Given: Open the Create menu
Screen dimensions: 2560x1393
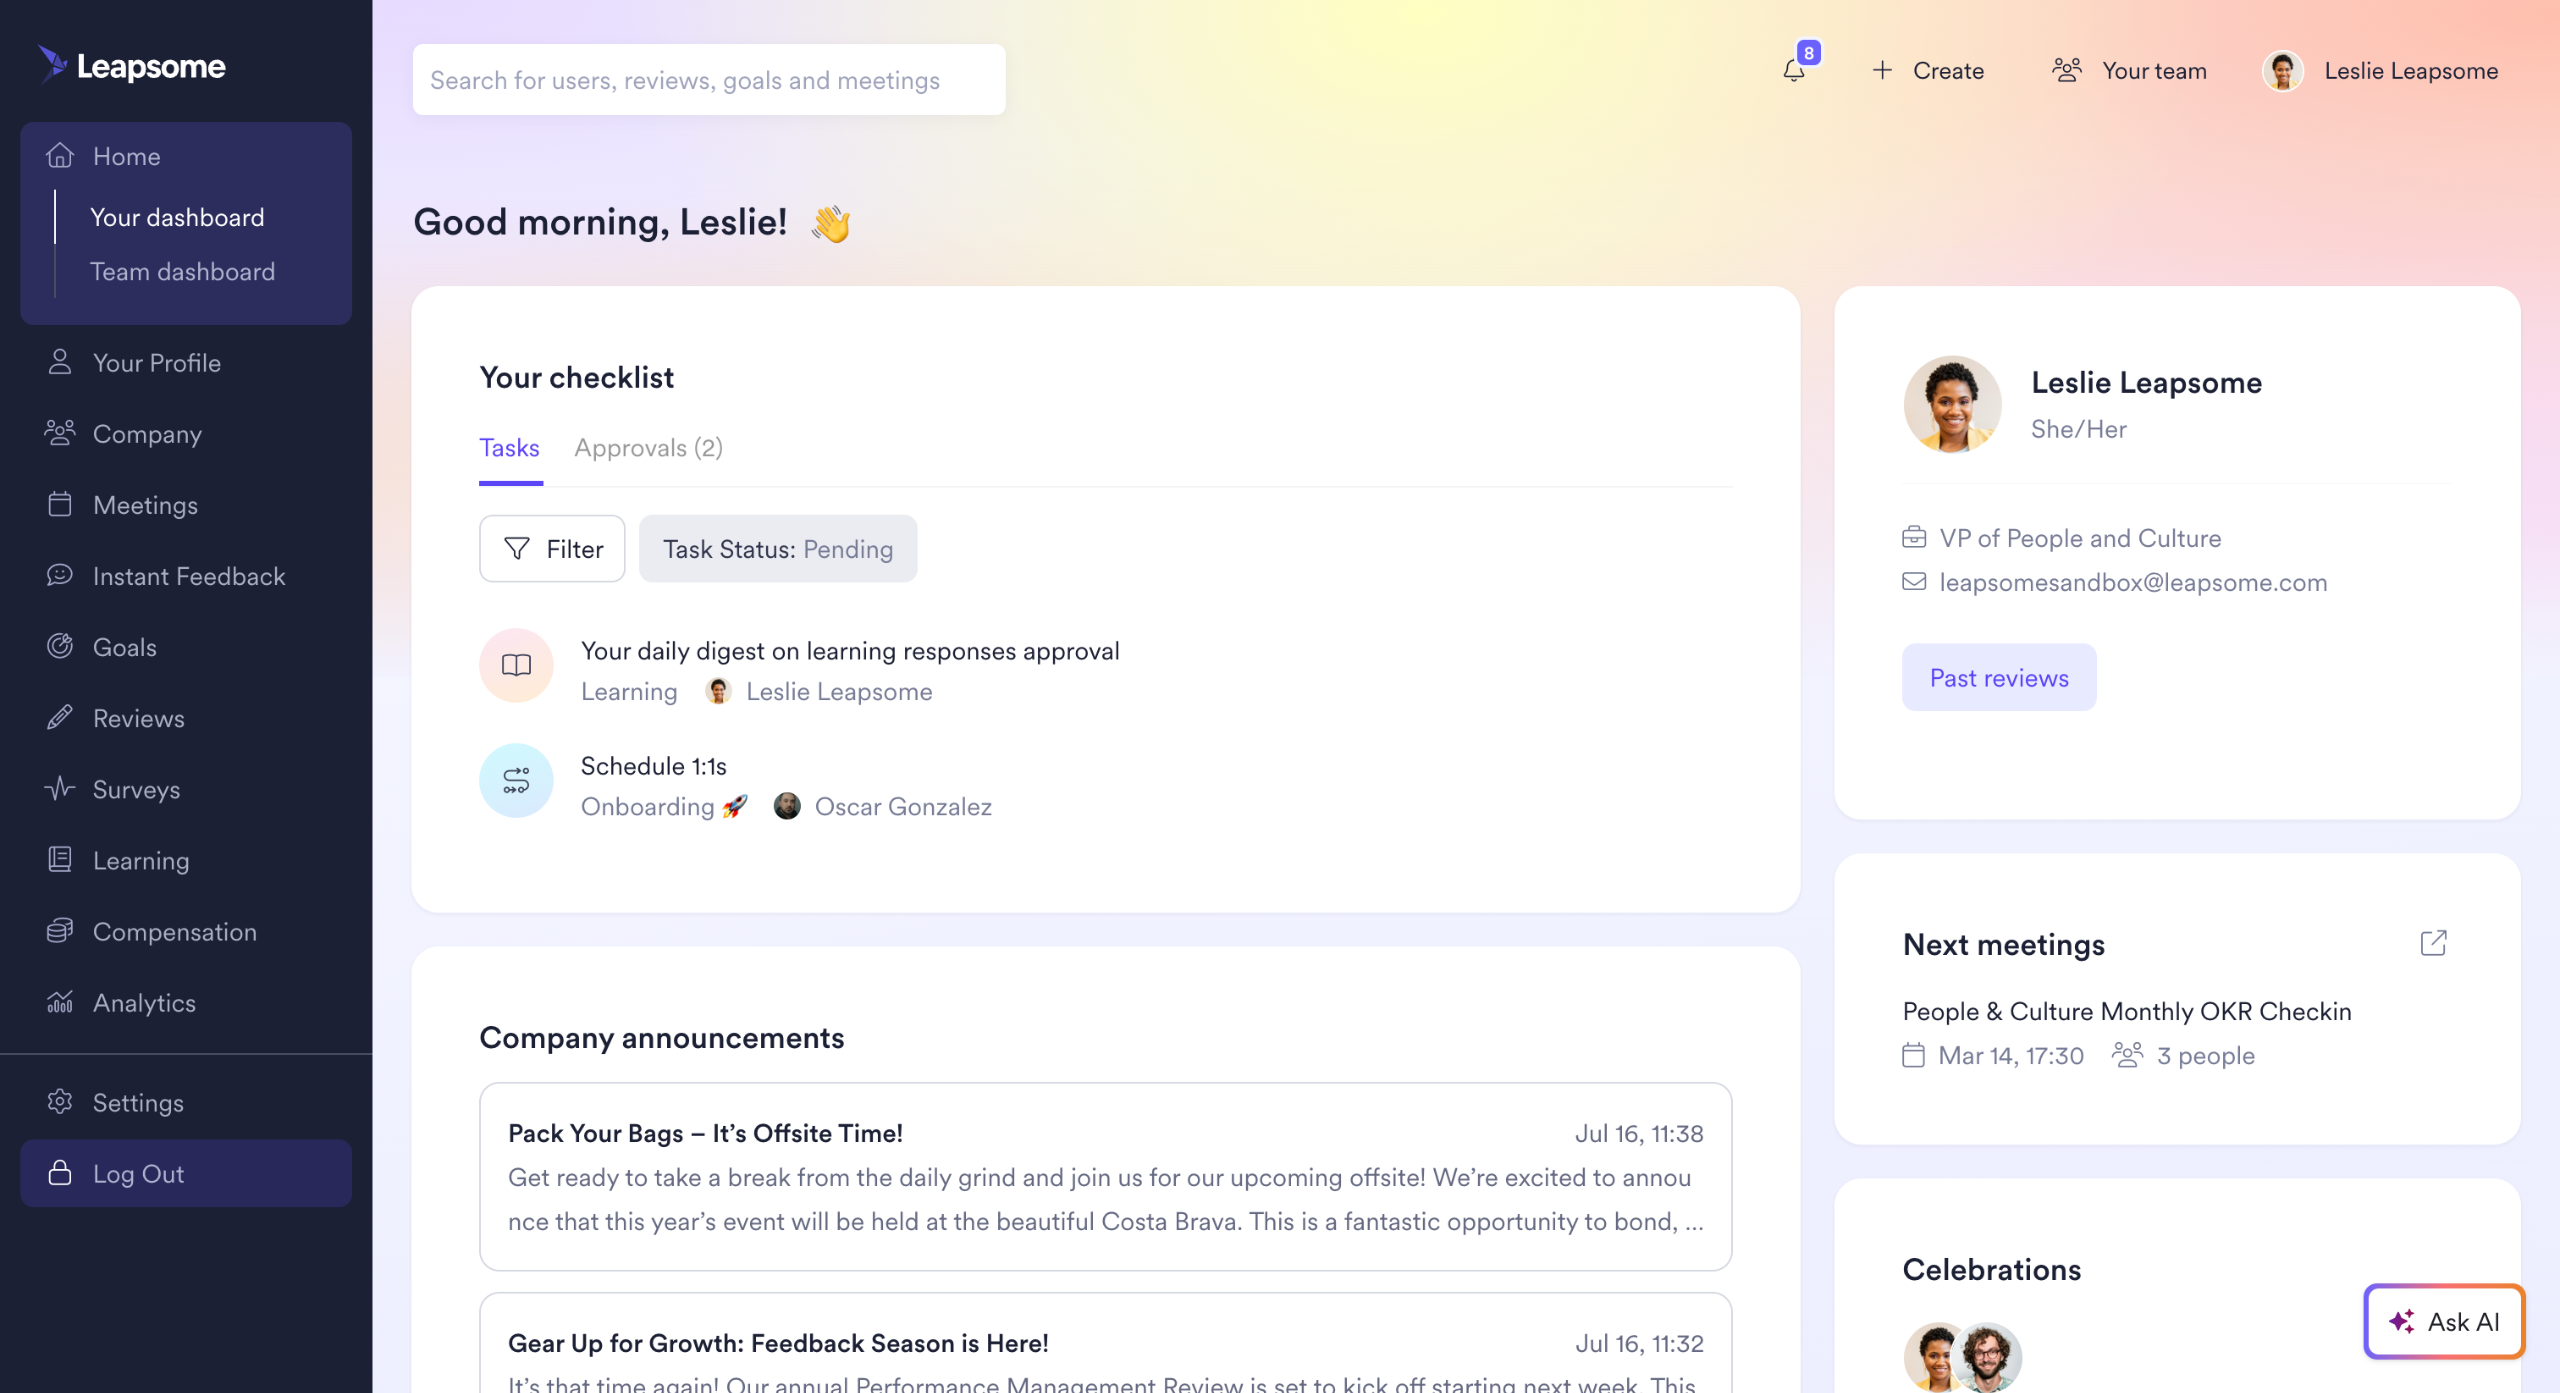Looking at the screenshot, I should pos(1928,70).
